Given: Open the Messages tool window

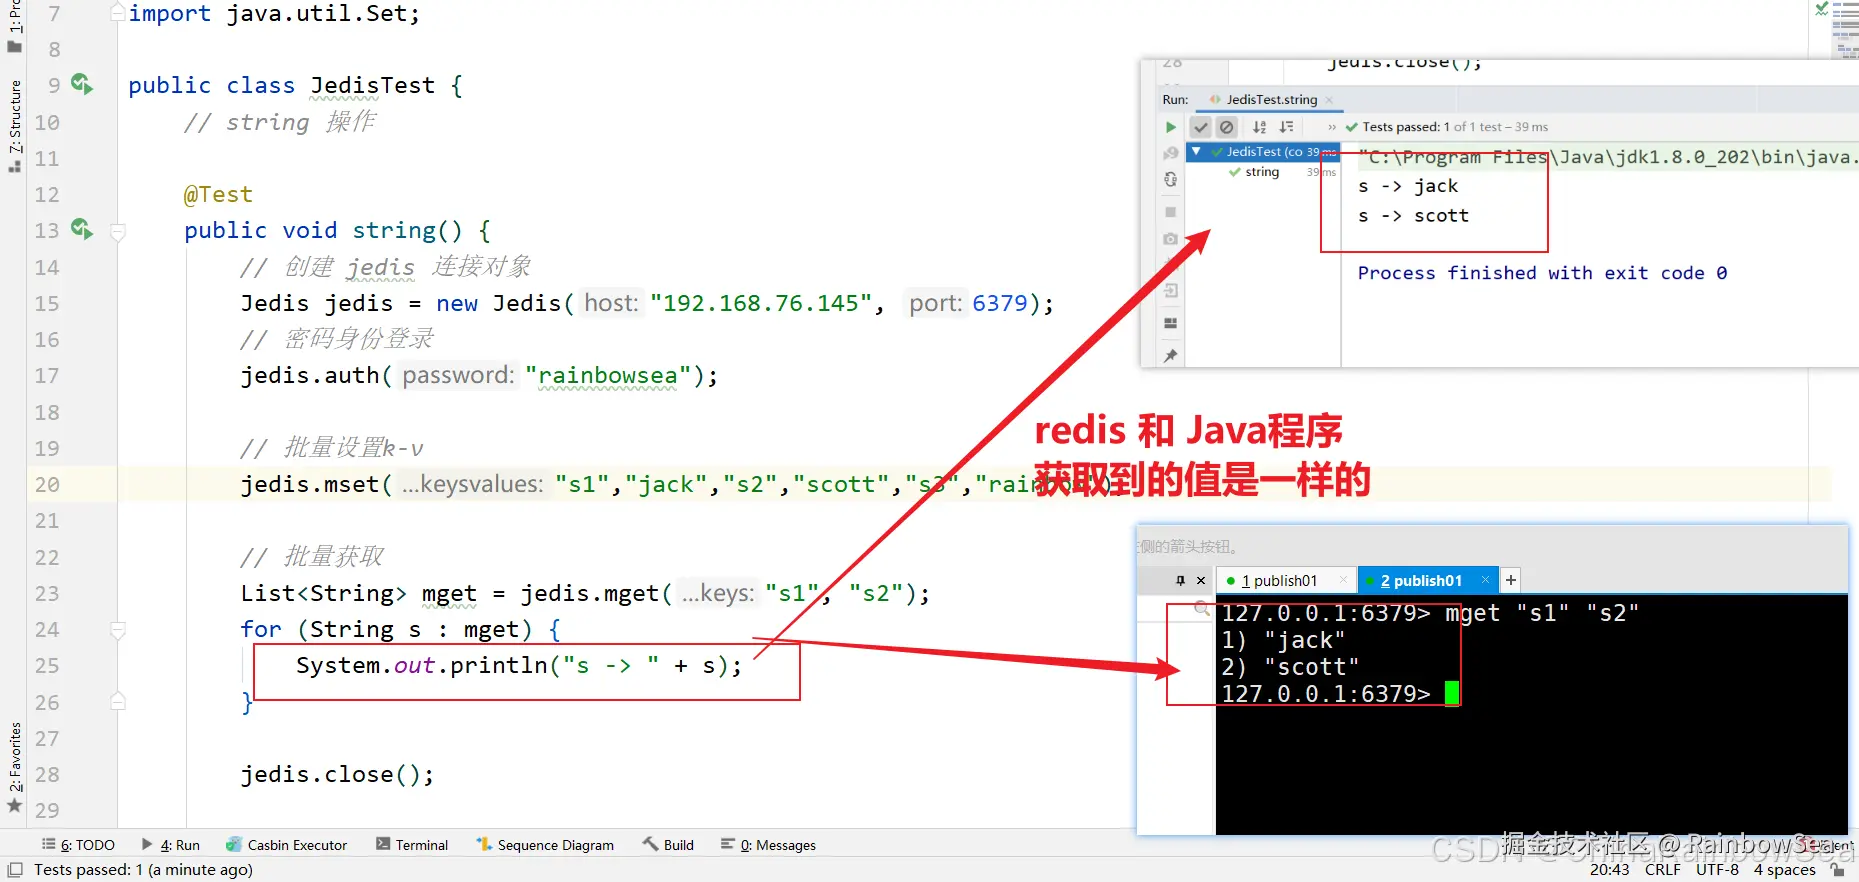Looking at the screenshot, I should pyautogui.click(x=768, y=845).
